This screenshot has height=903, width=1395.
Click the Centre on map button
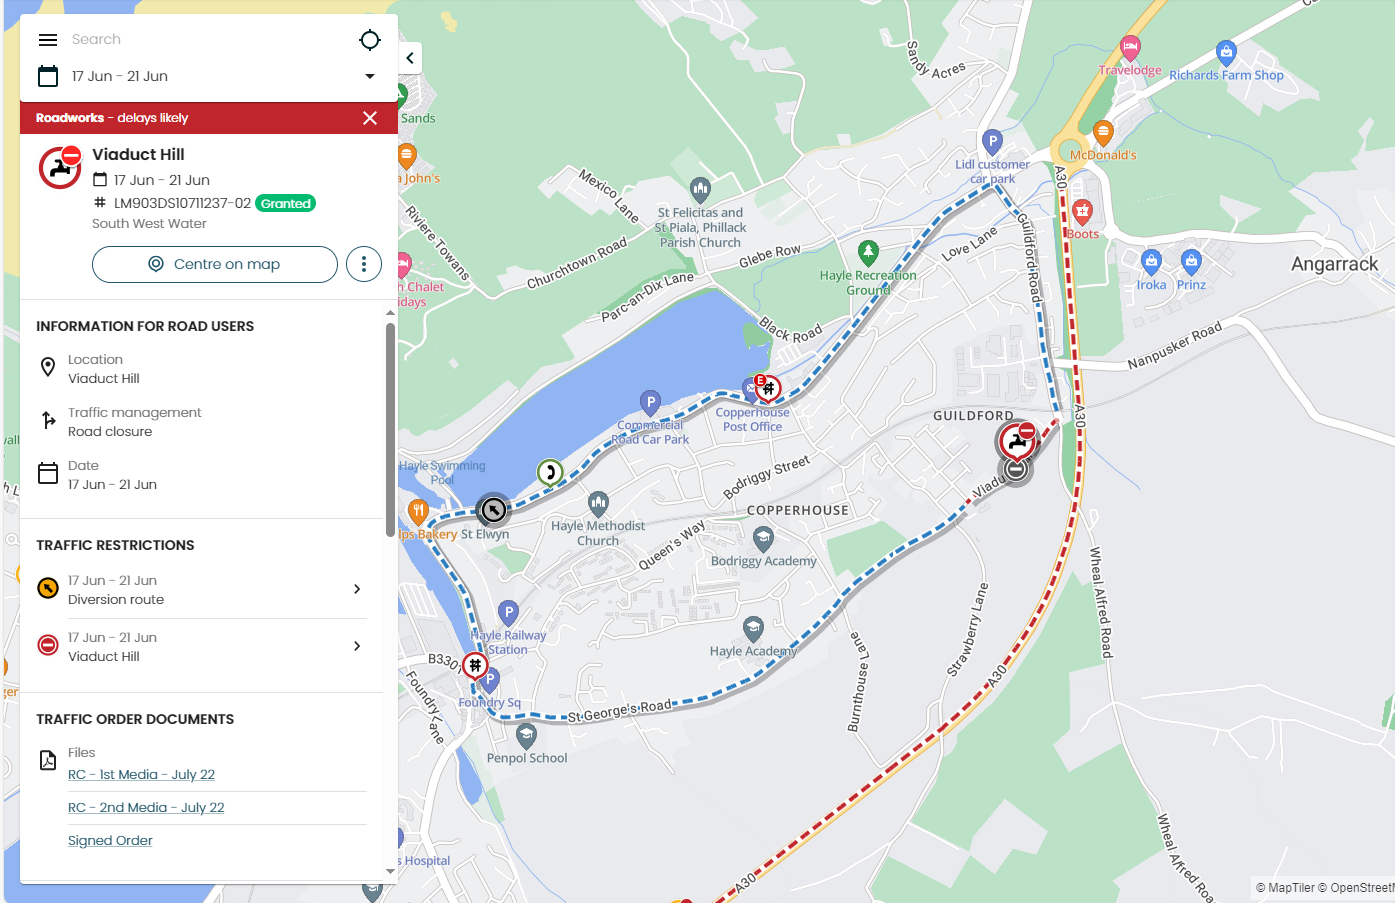coord(215,264)
